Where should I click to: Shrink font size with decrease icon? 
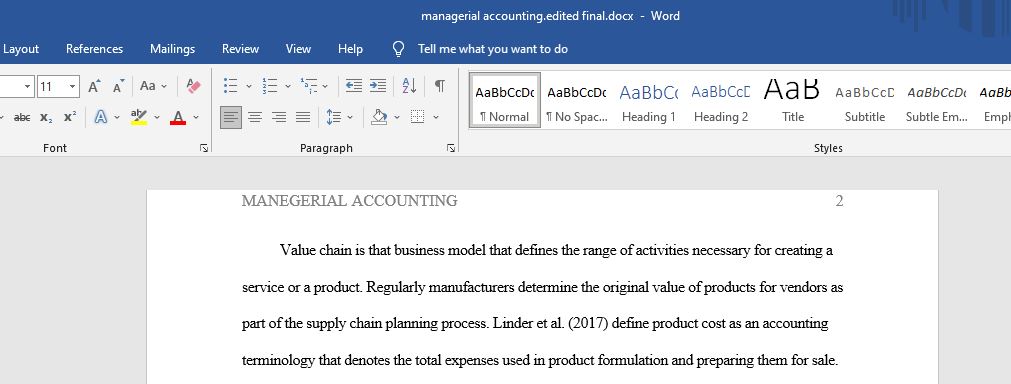click(x=118, y=86)
